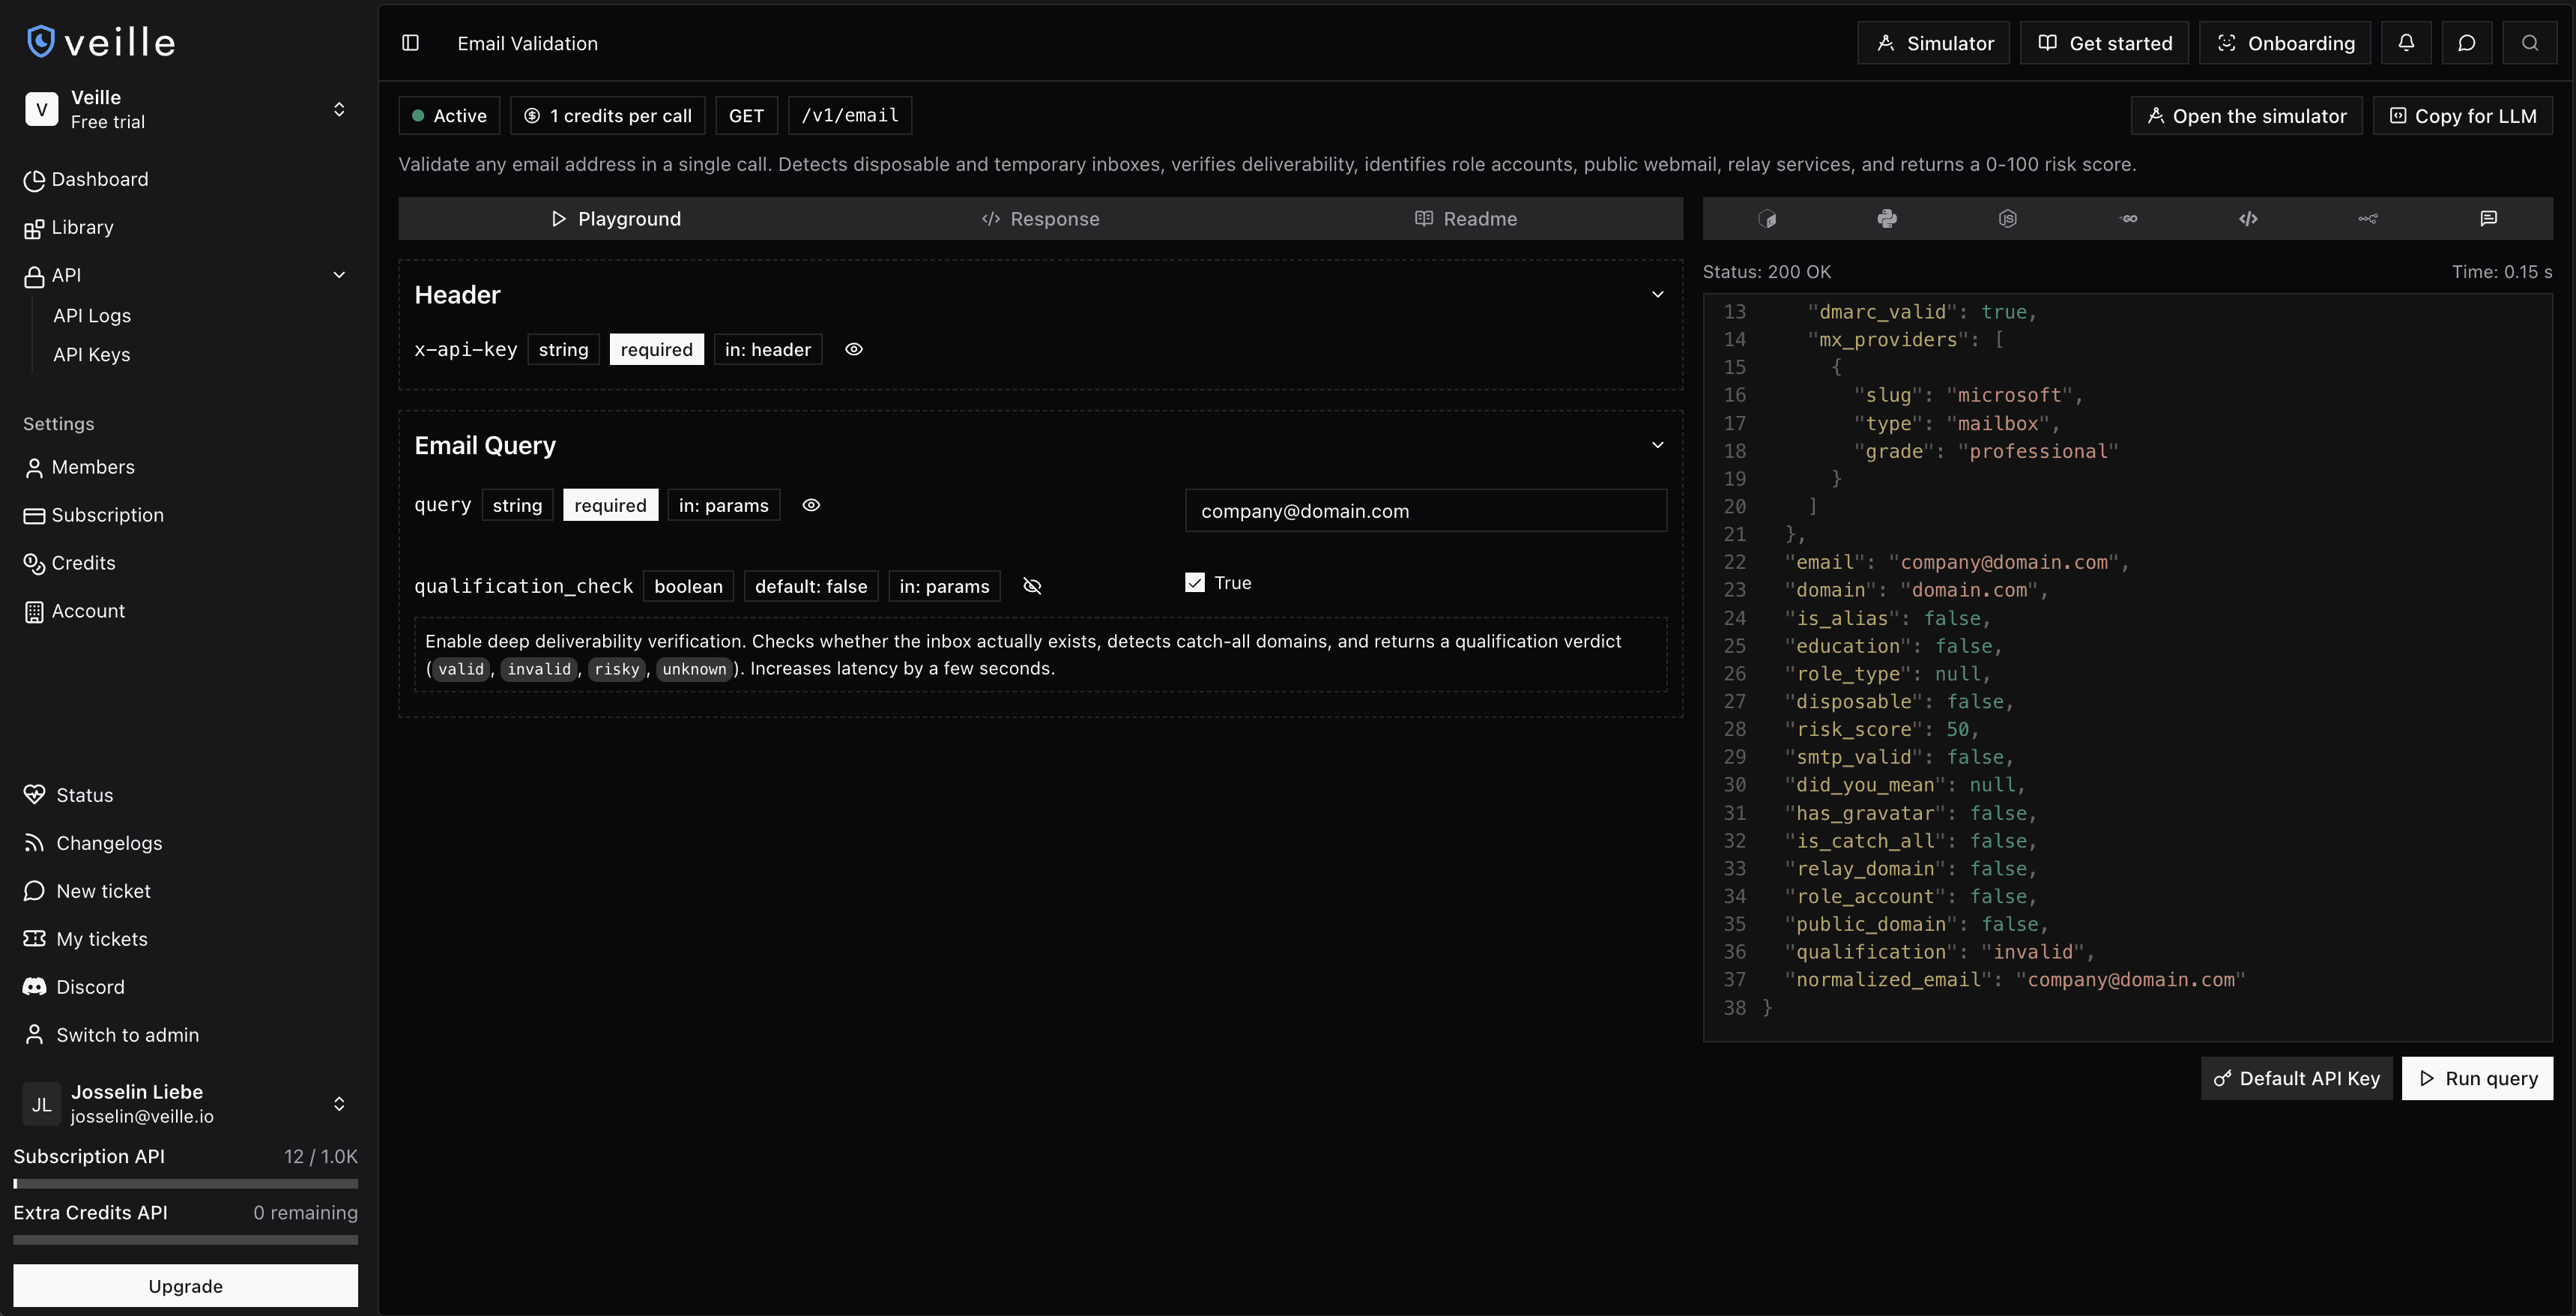The image size is (2576, 1316).
Task: Edit the company@domain.com query field
Action: (1425, 510)
